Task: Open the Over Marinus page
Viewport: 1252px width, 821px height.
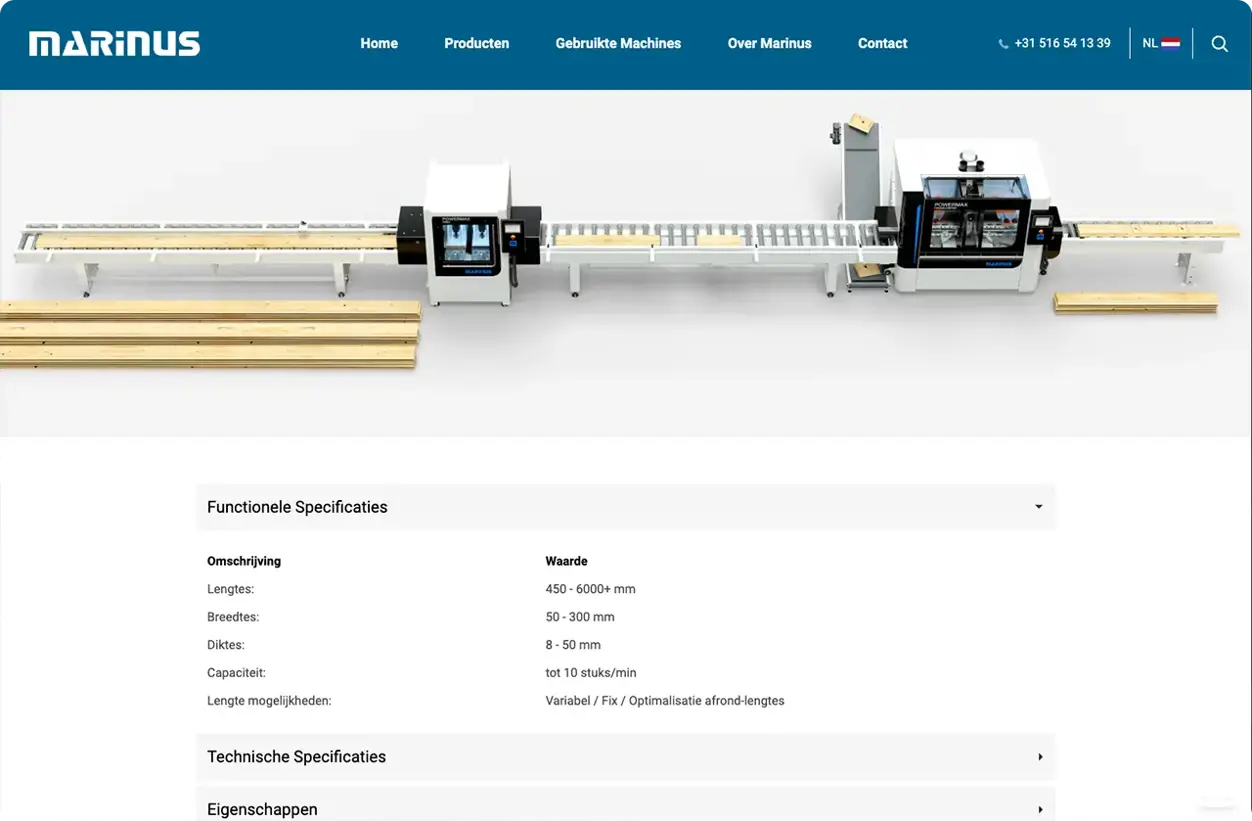Action: click(x=769, y=44)
